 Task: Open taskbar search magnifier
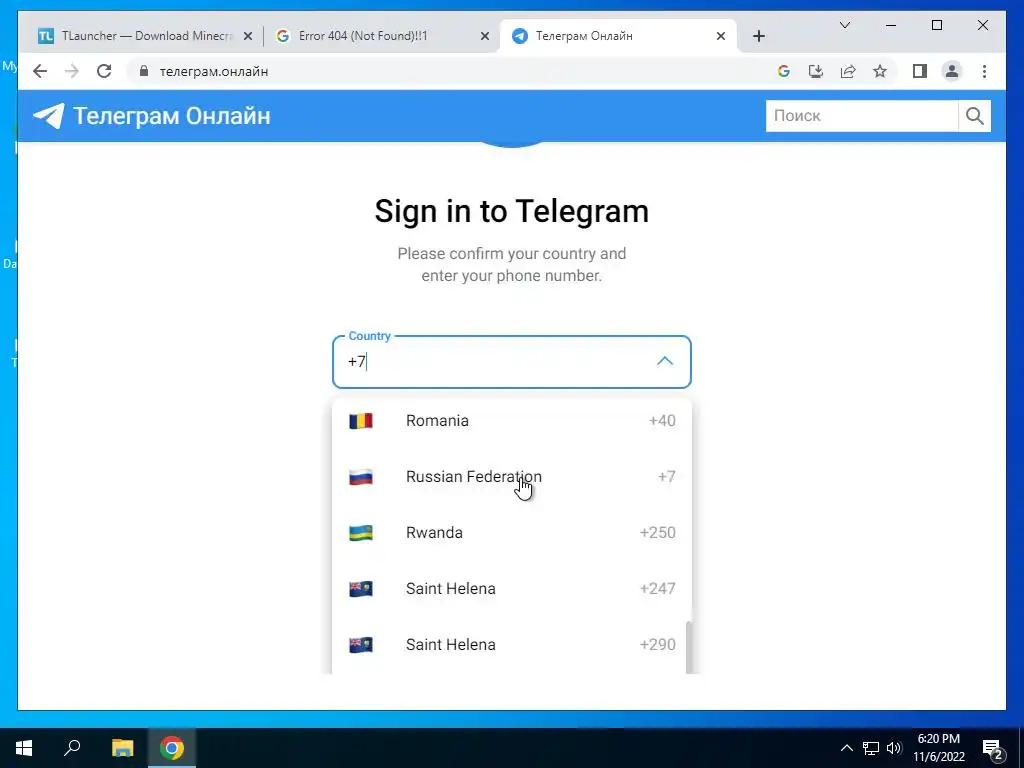tap(72, 748)
